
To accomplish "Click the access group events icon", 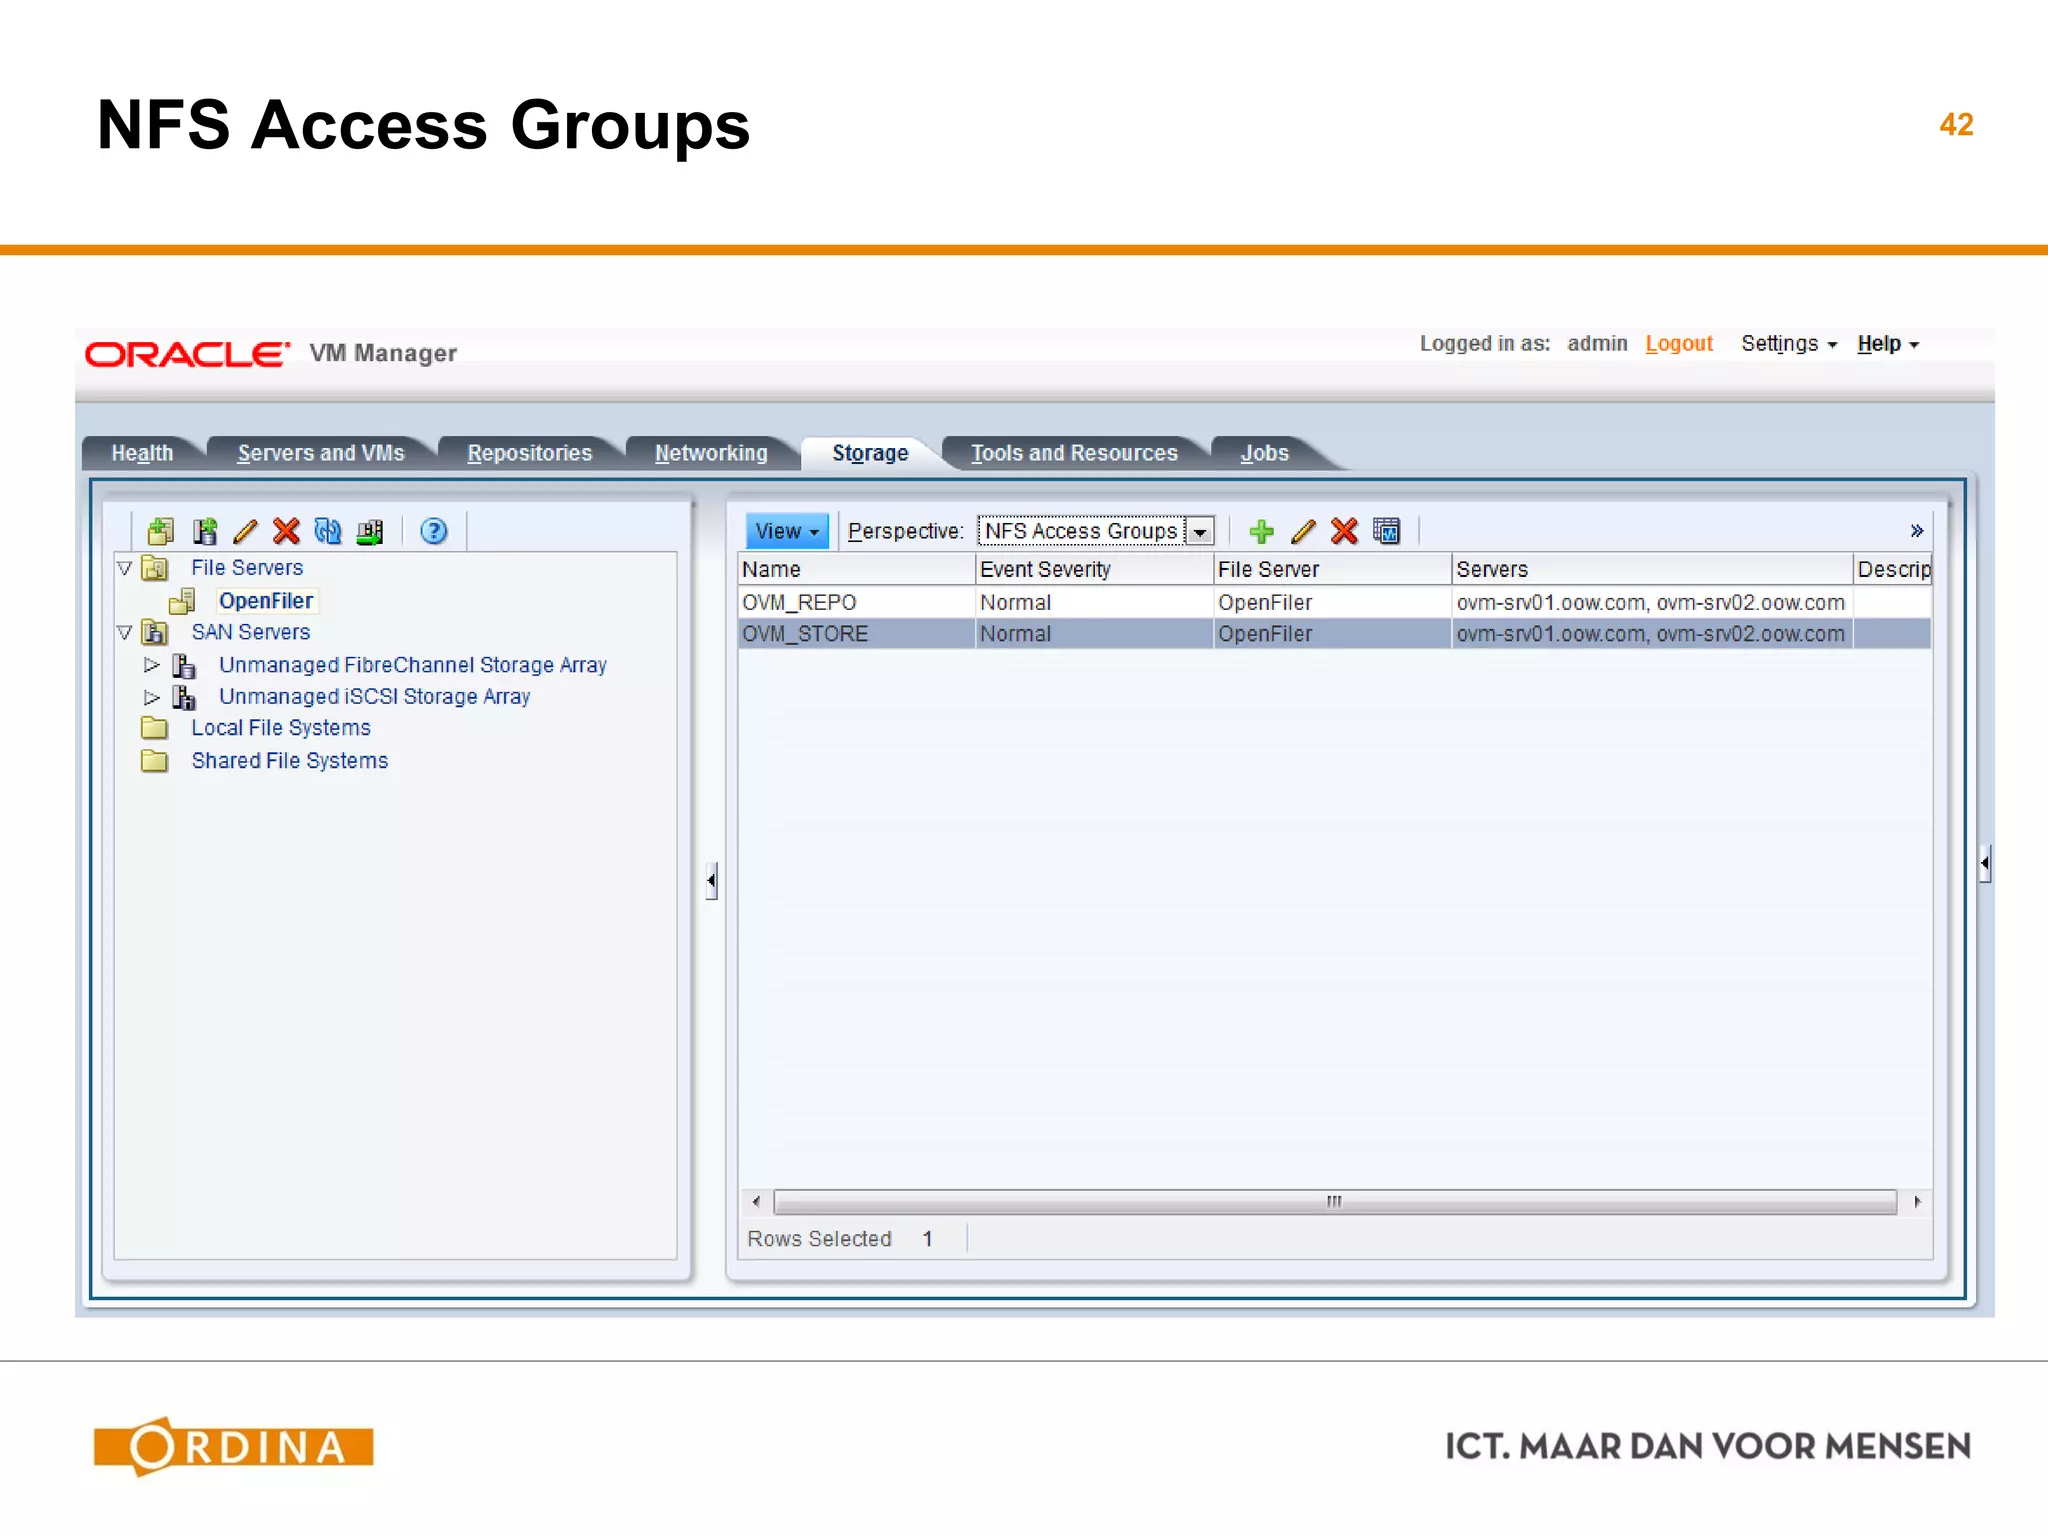I will click(1386, 531).
